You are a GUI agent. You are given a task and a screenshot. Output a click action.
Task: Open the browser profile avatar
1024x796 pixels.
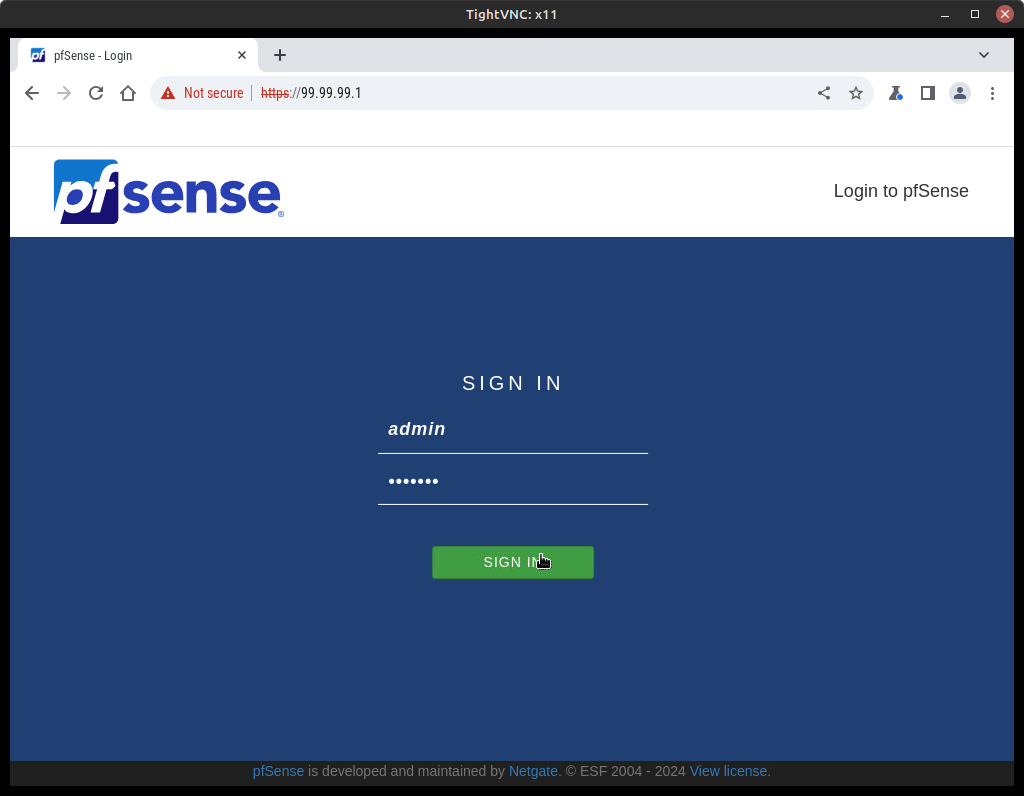960,93
